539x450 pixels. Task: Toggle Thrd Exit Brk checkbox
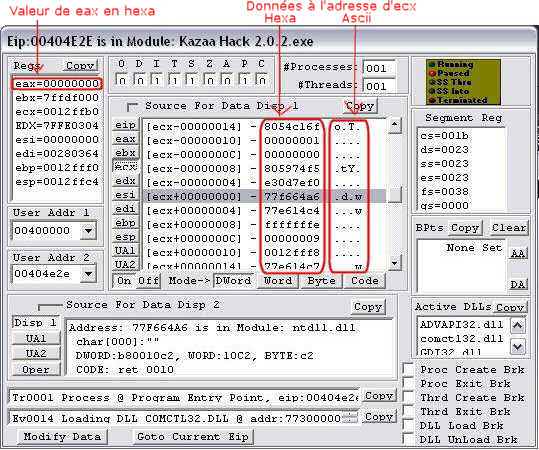pos(408,411)
